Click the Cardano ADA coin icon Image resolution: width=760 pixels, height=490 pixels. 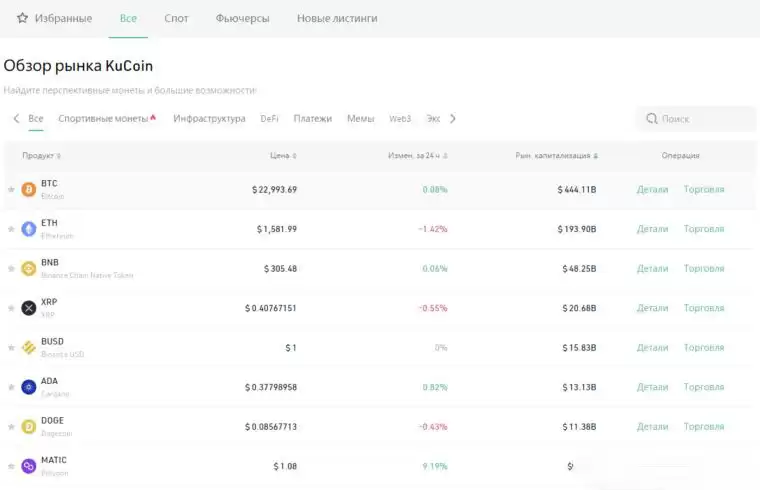pos(28,387)
